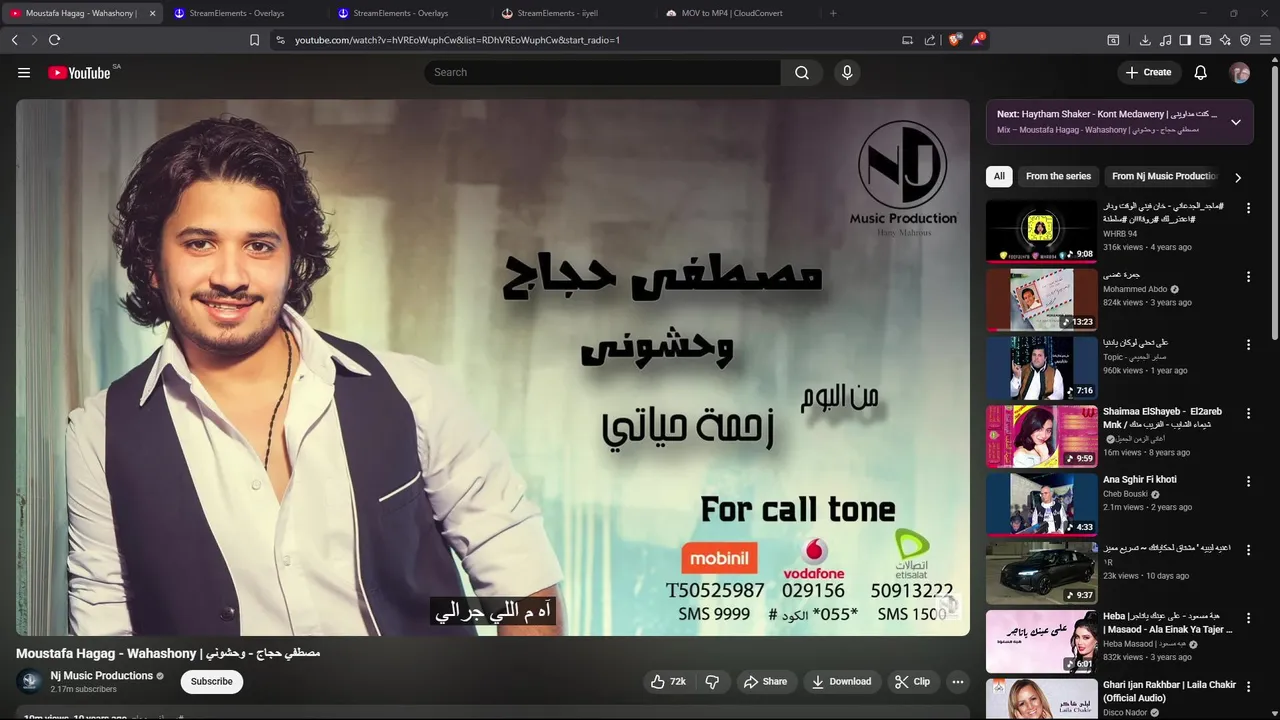
Task: Click 'Cheb Bouski' channel name
Action: [1125, 494]
